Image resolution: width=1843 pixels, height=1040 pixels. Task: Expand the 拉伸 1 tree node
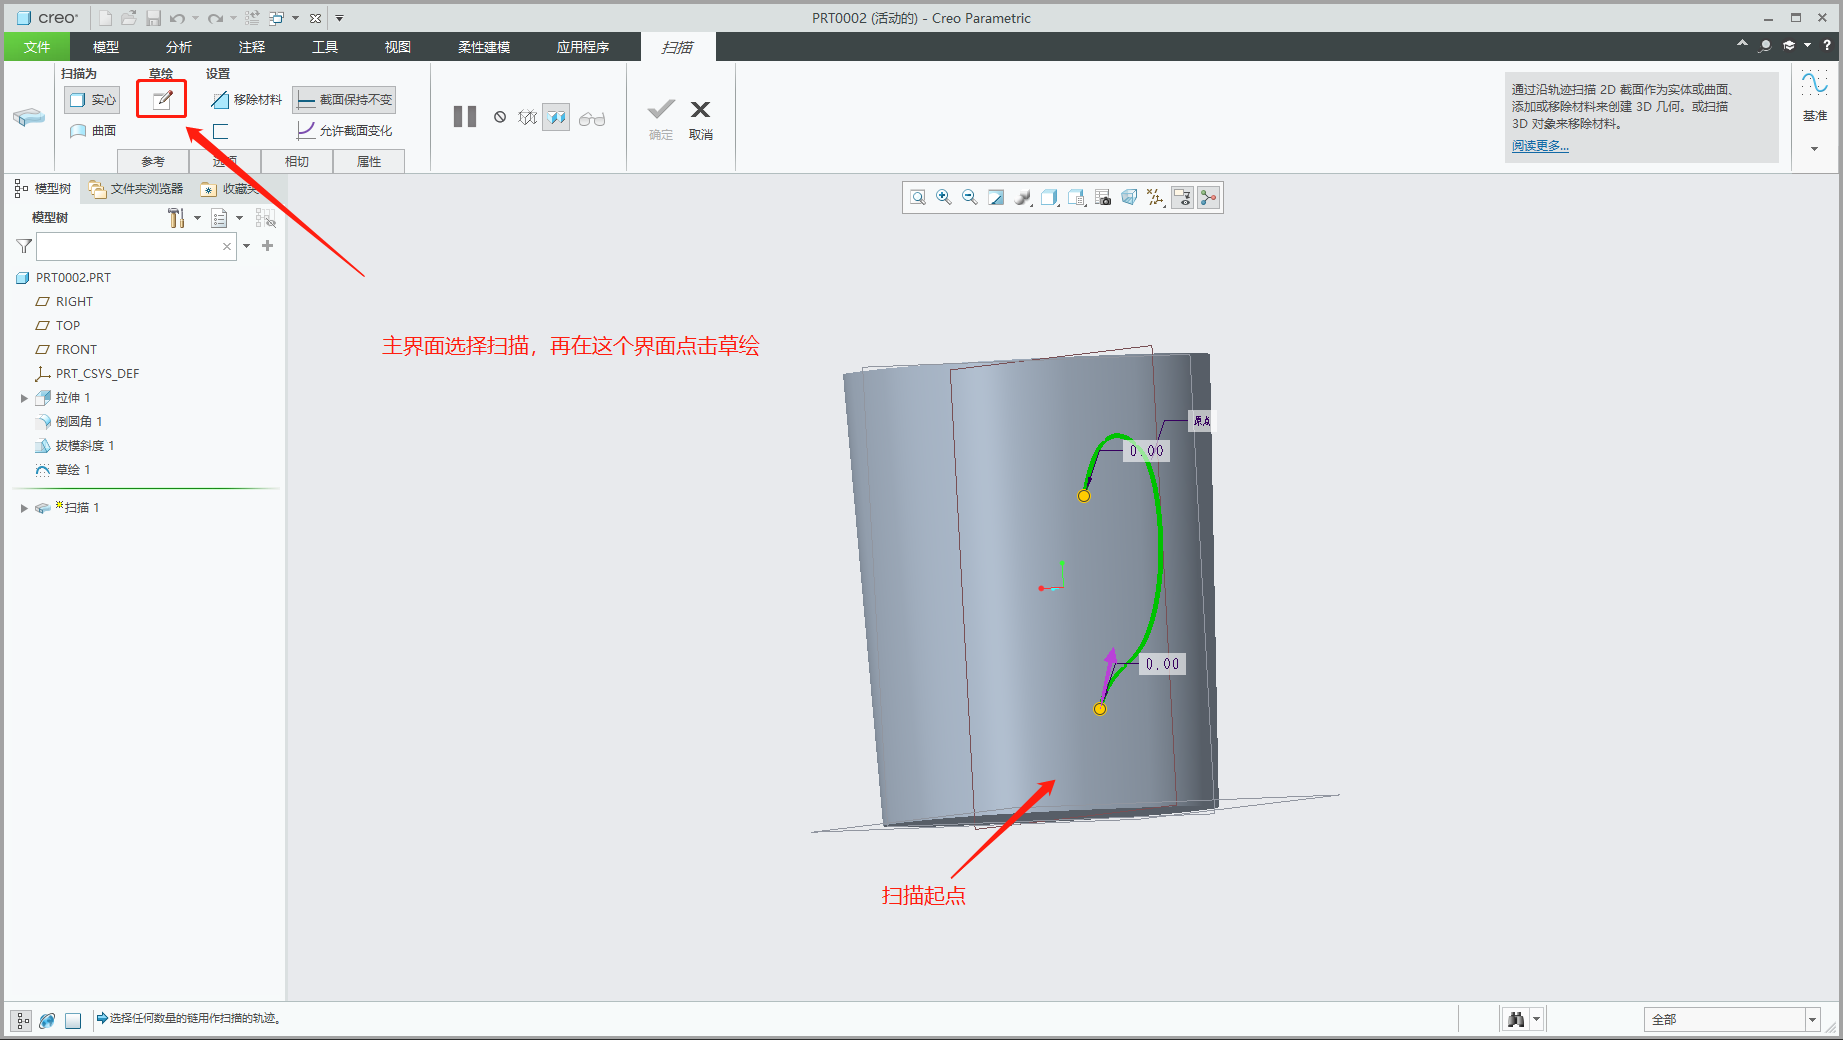24,398
